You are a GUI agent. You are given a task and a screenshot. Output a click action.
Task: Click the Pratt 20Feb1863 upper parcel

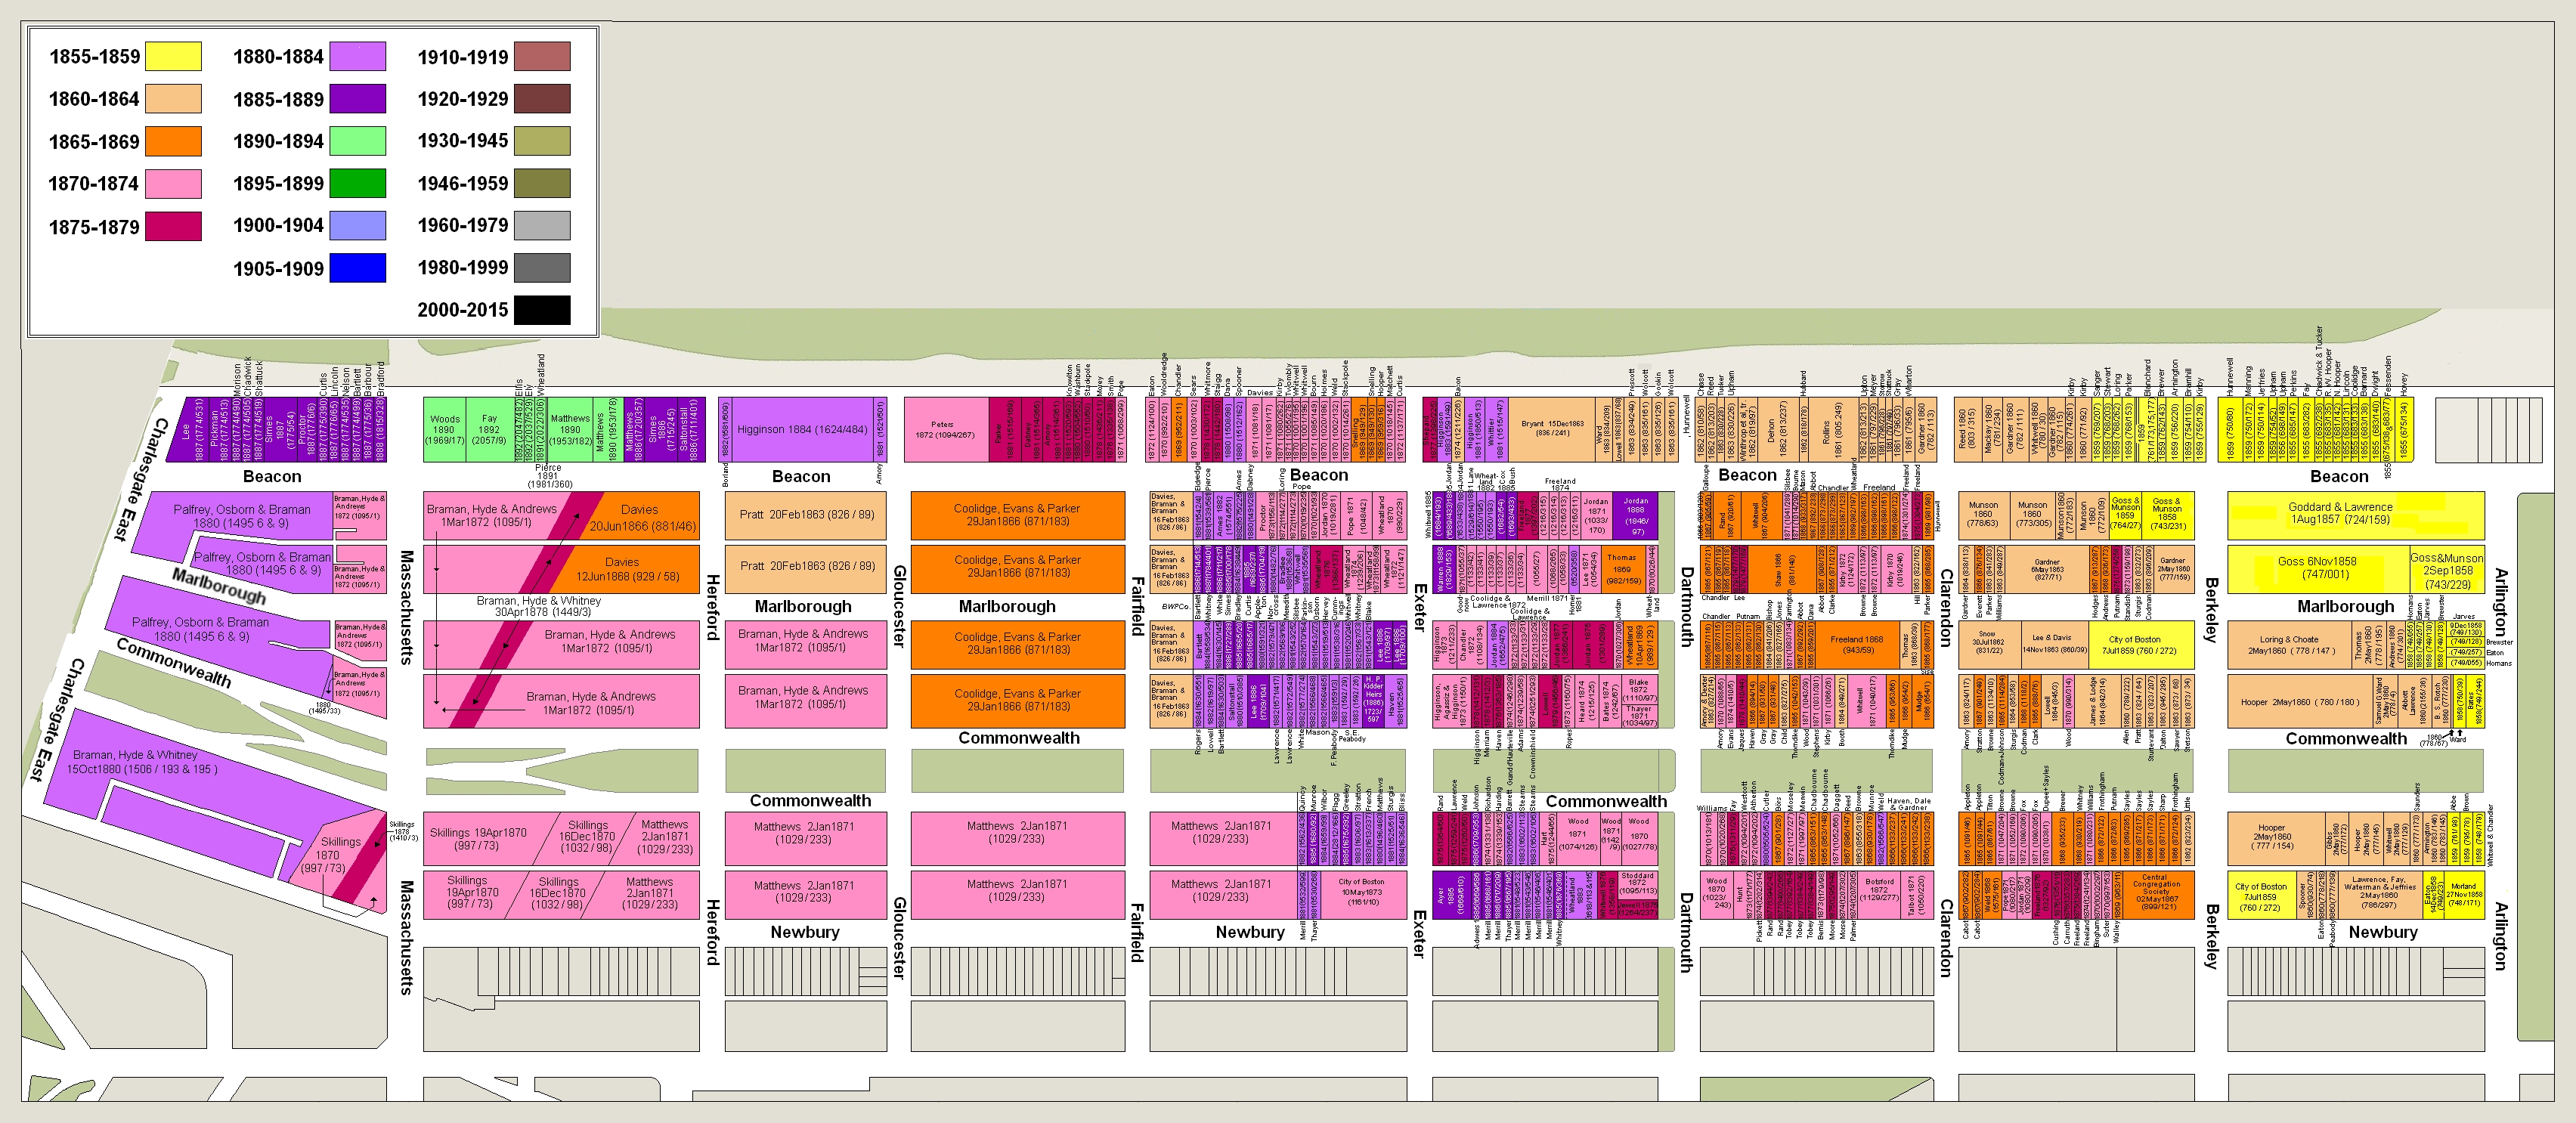(x=806, y=515)
